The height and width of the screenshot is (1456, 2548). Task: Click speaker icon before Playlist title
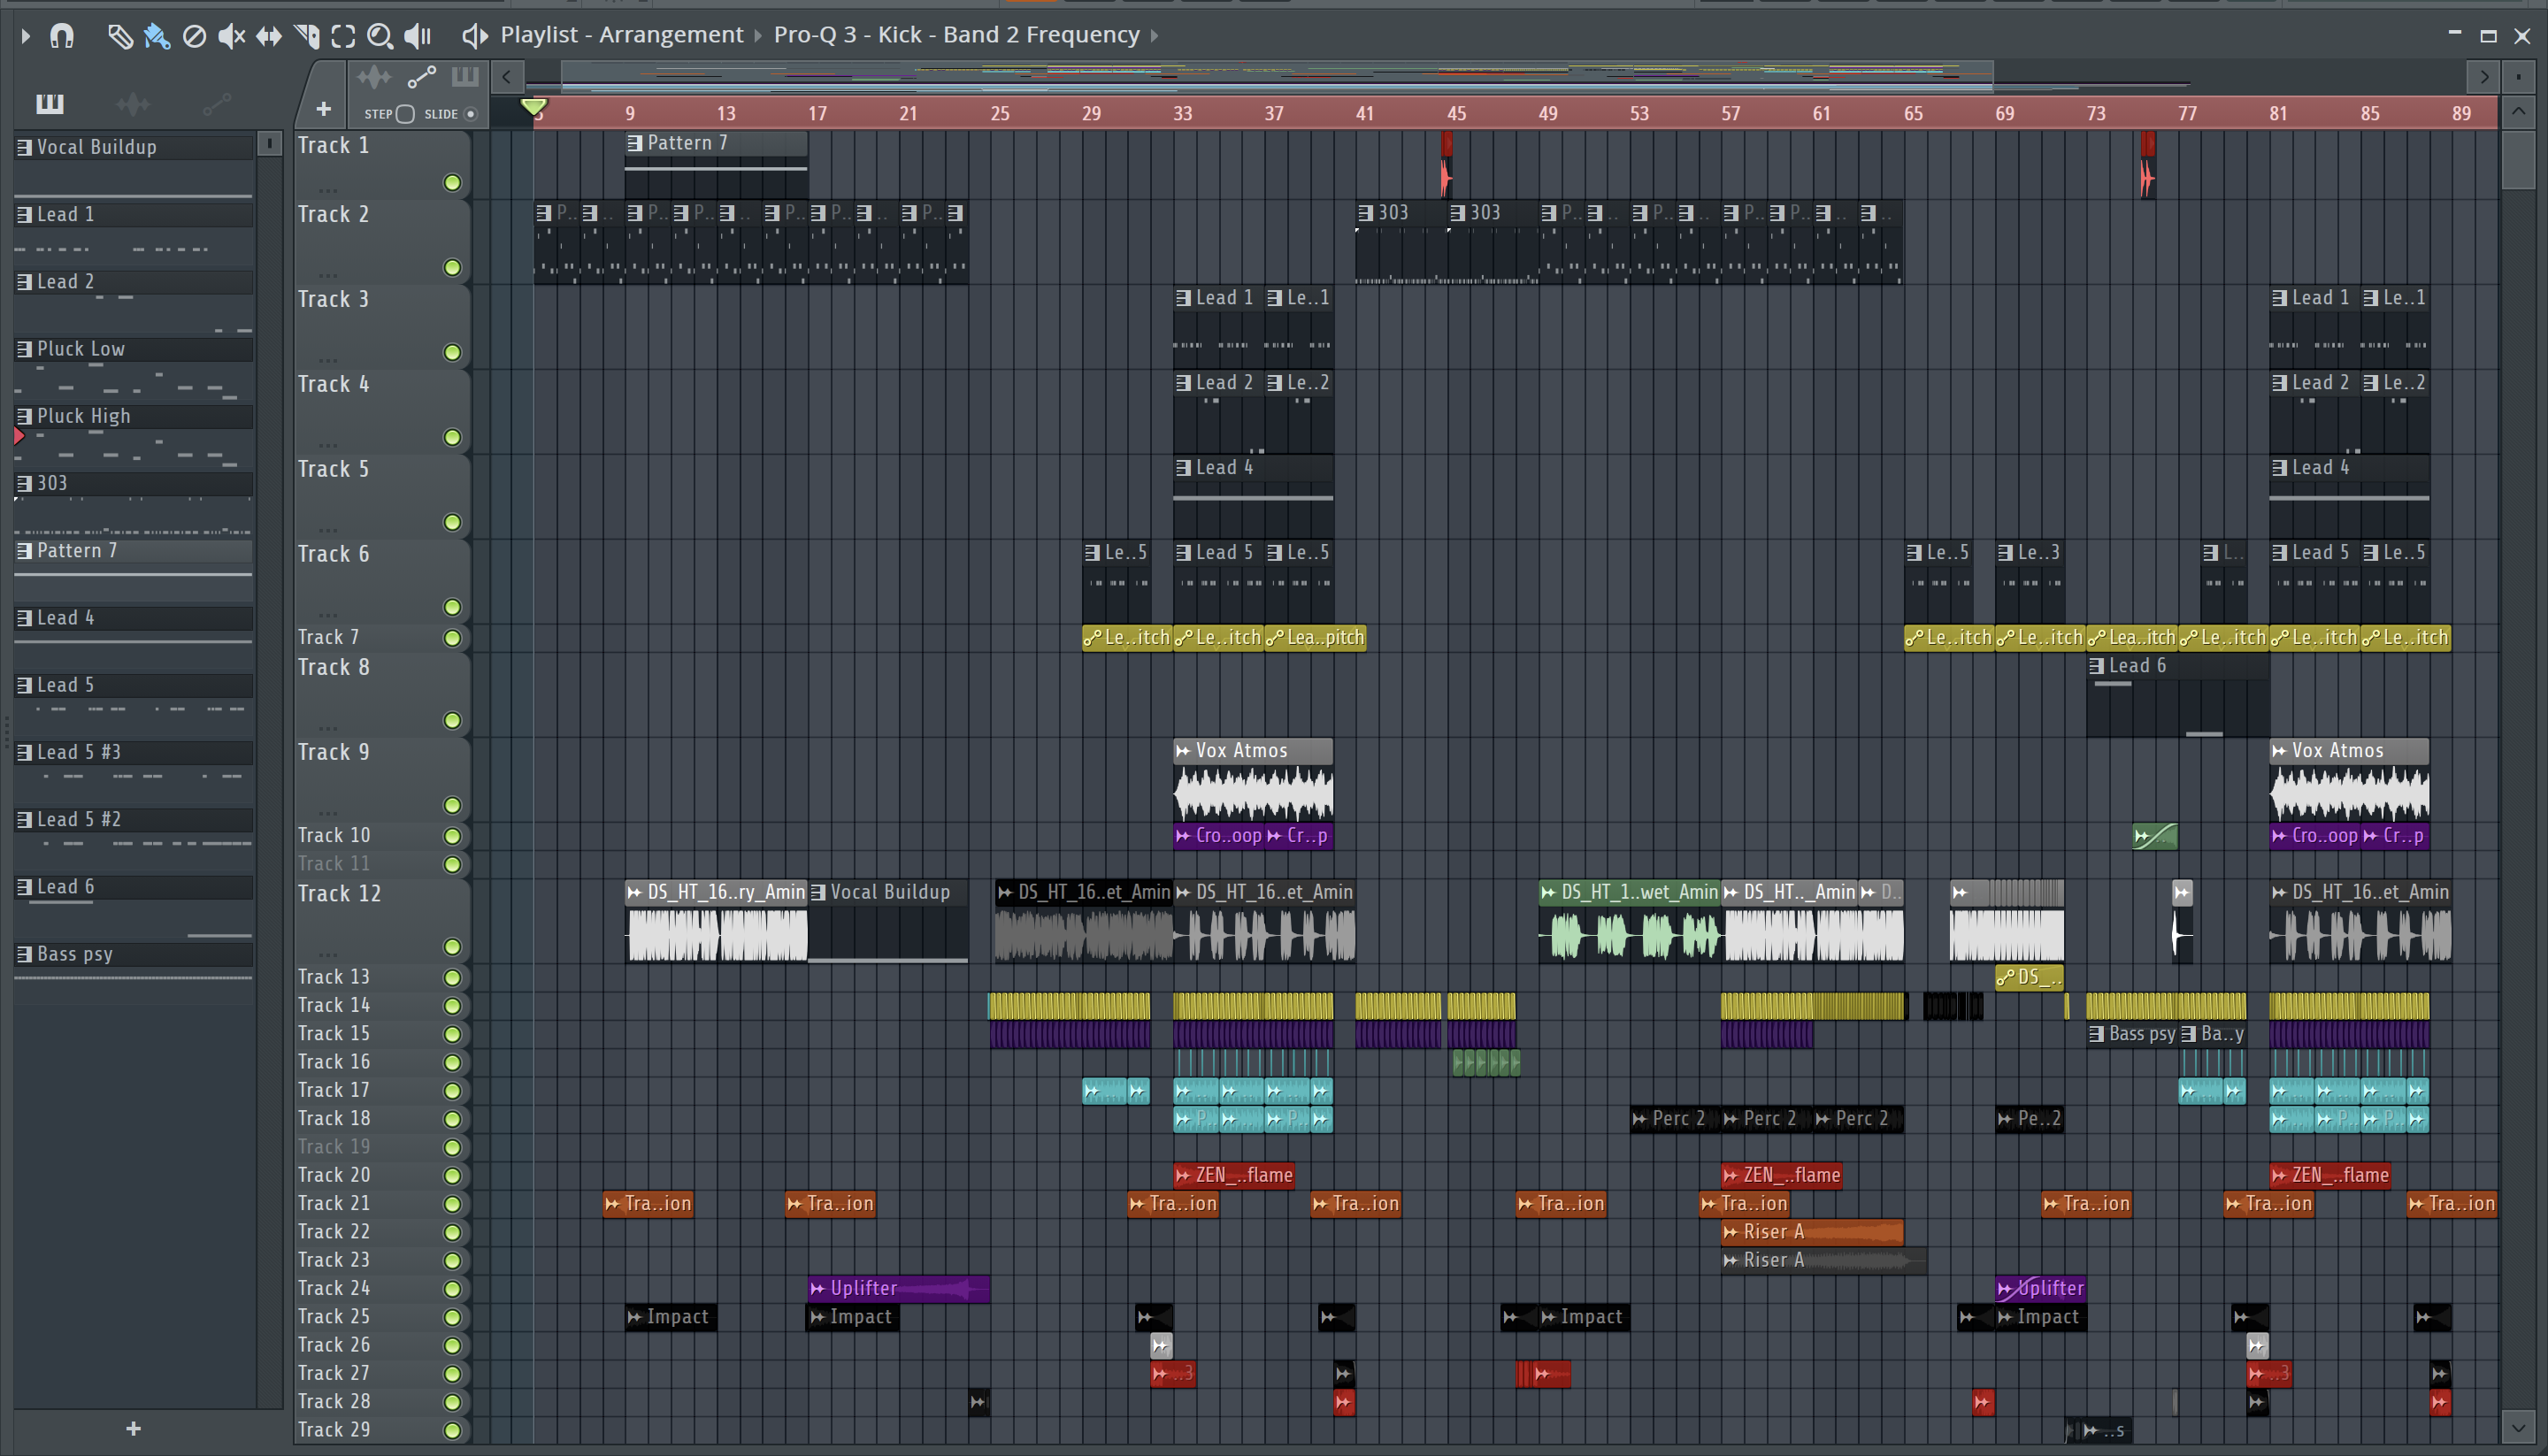[474, 36]
